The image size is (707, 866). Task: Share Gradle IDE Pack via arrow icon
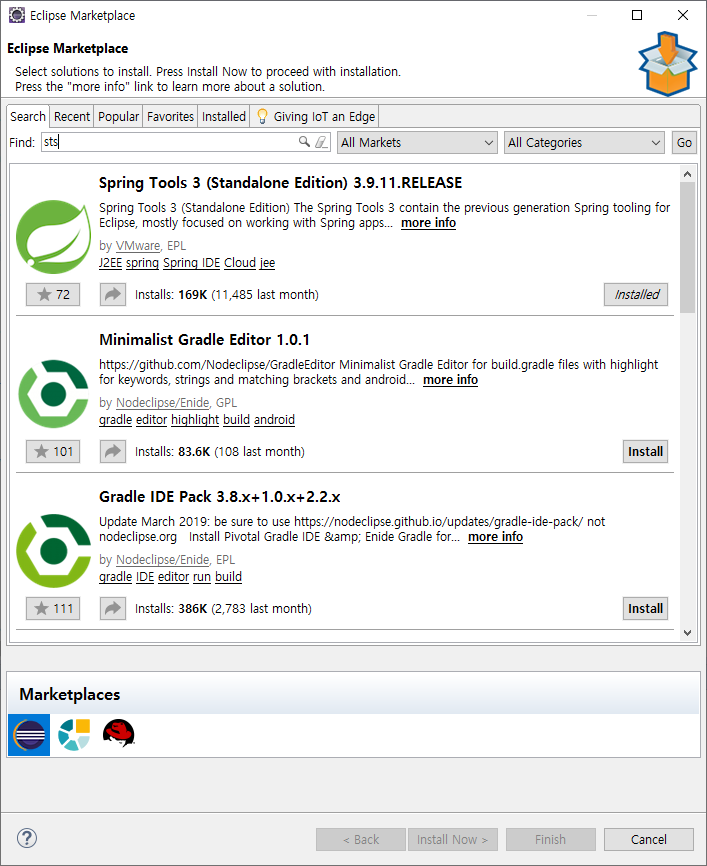click(x=113, y=608)
